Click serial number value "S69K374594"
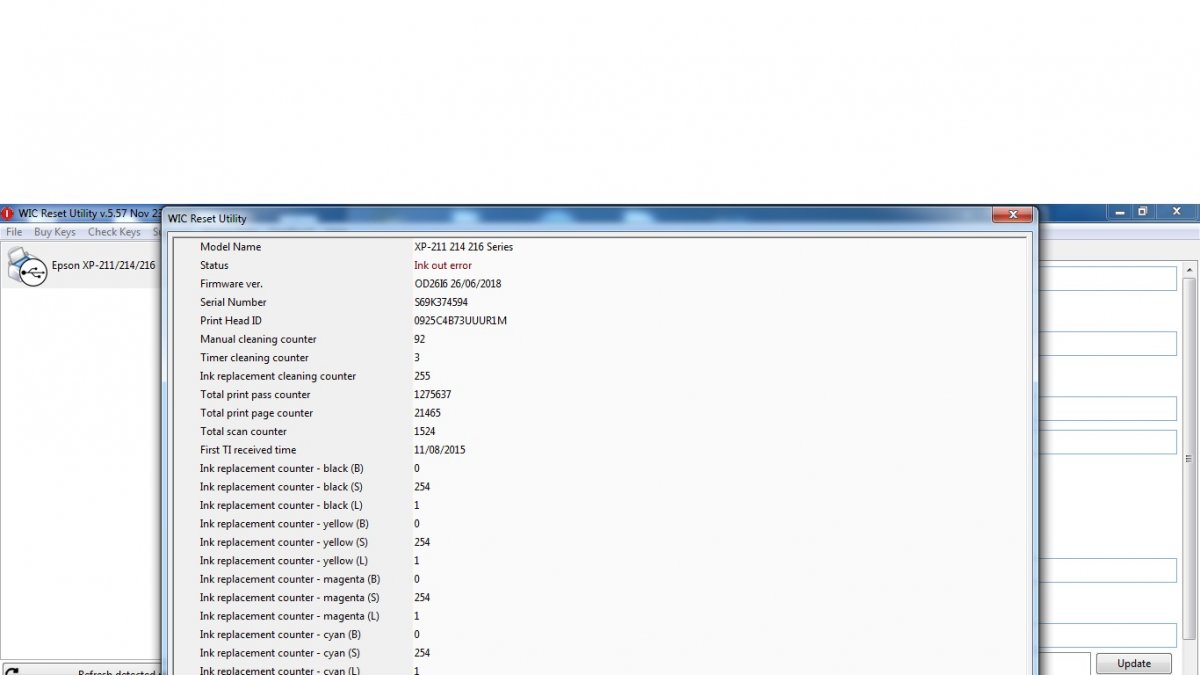The height and width of the screenshot is (675, 1200). [441, 302]
